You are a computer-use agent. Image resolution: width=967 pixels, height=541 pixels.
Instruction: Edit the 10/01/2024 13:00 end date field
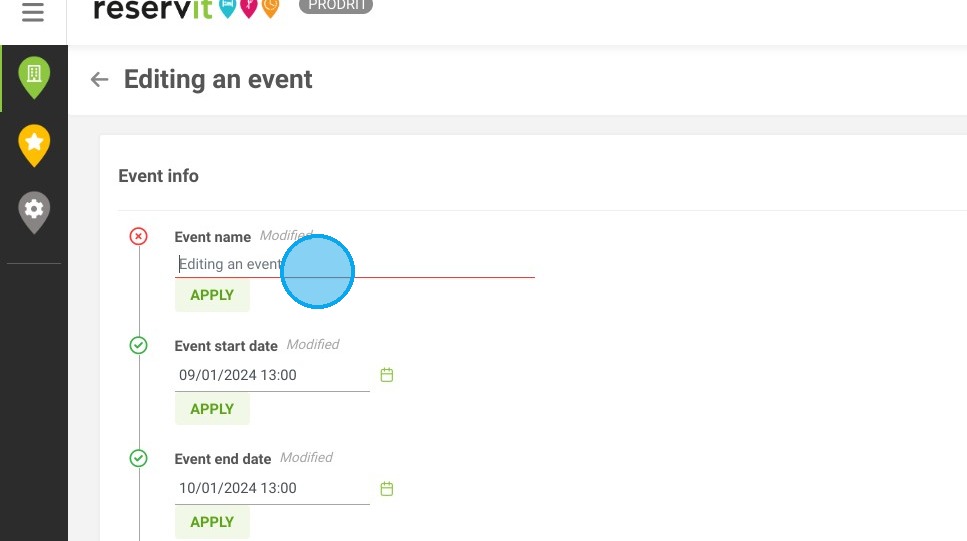[x=272, y=489]
